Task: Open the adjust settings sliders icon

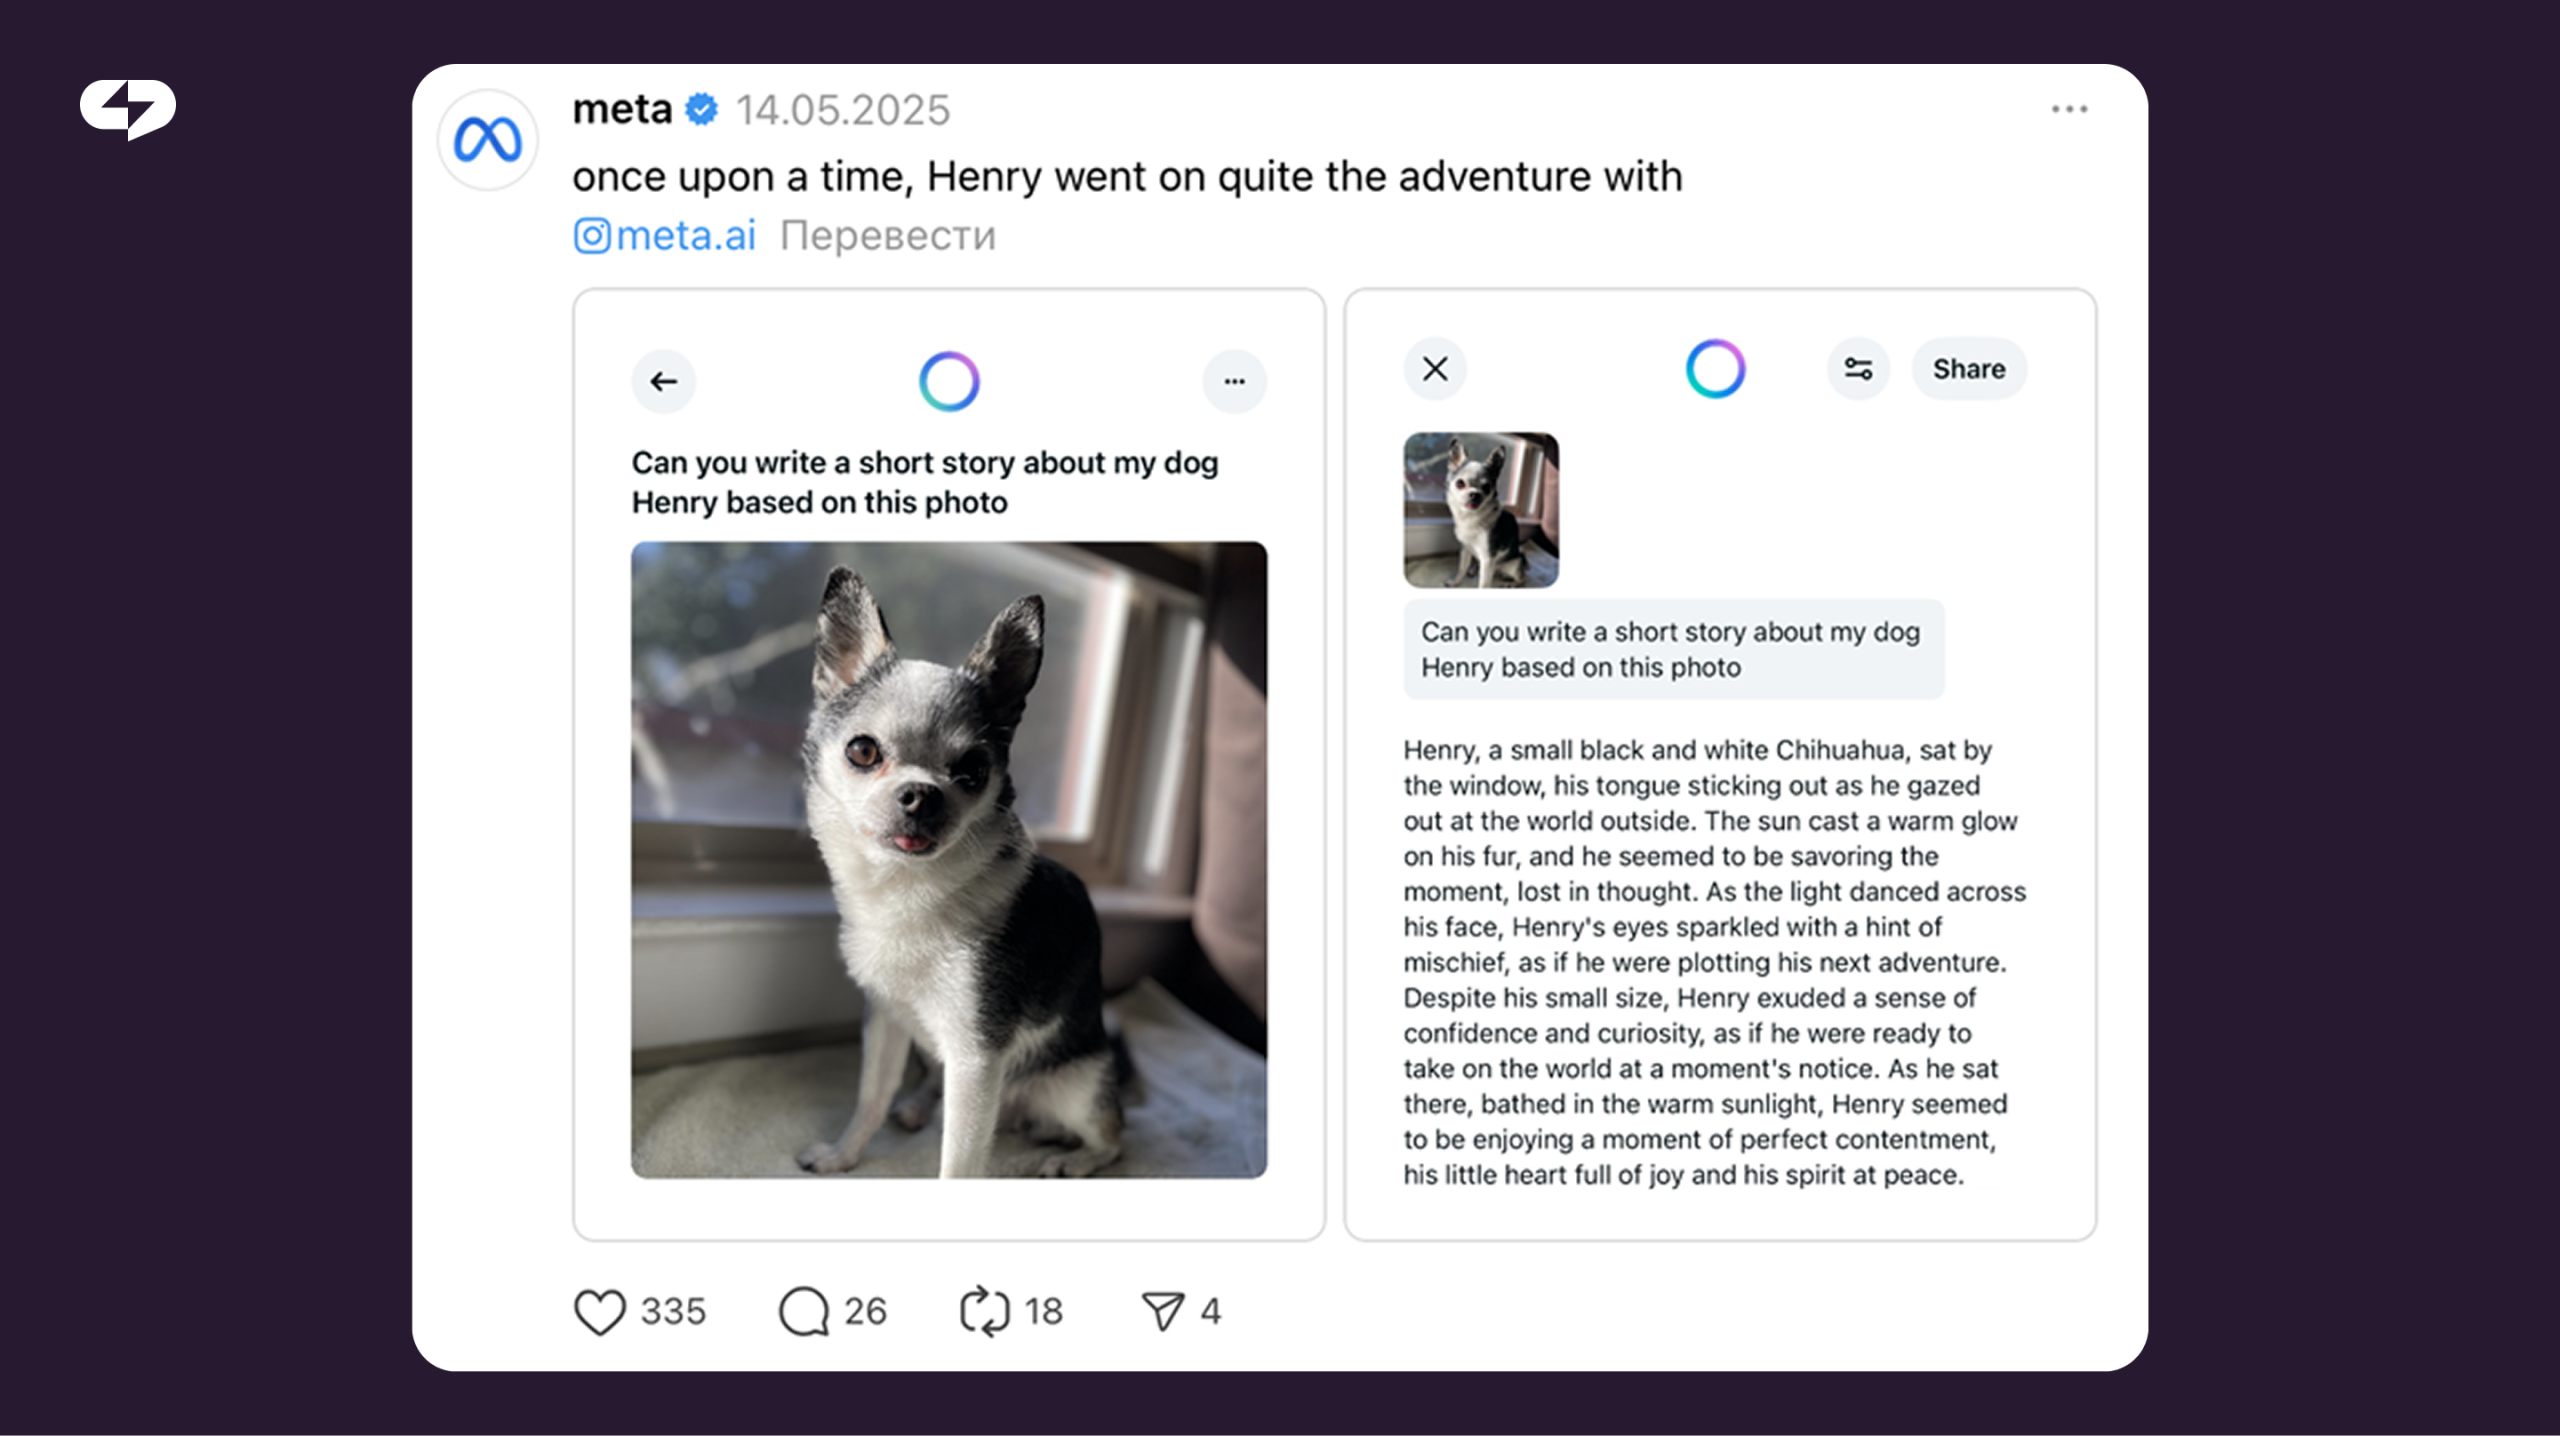Action: (x=1858, y=369)
